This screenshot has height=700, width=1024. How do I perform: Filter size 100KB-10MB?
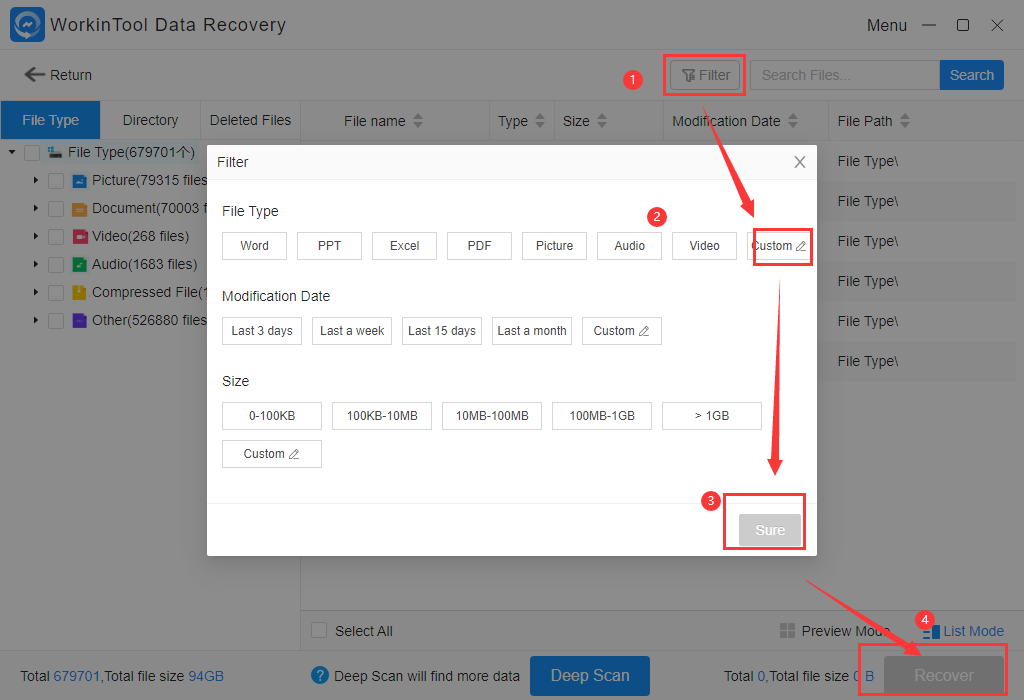(382, 415)
